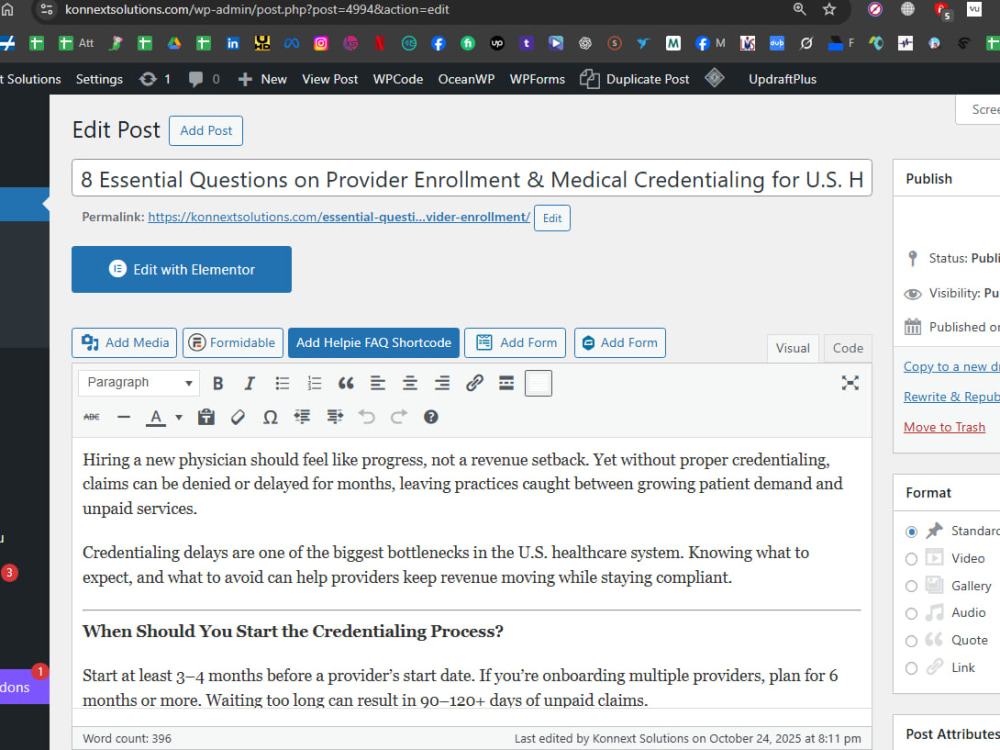Click Move to Trash link
The height and width of the screenshot is (750, 1000).
945,427
